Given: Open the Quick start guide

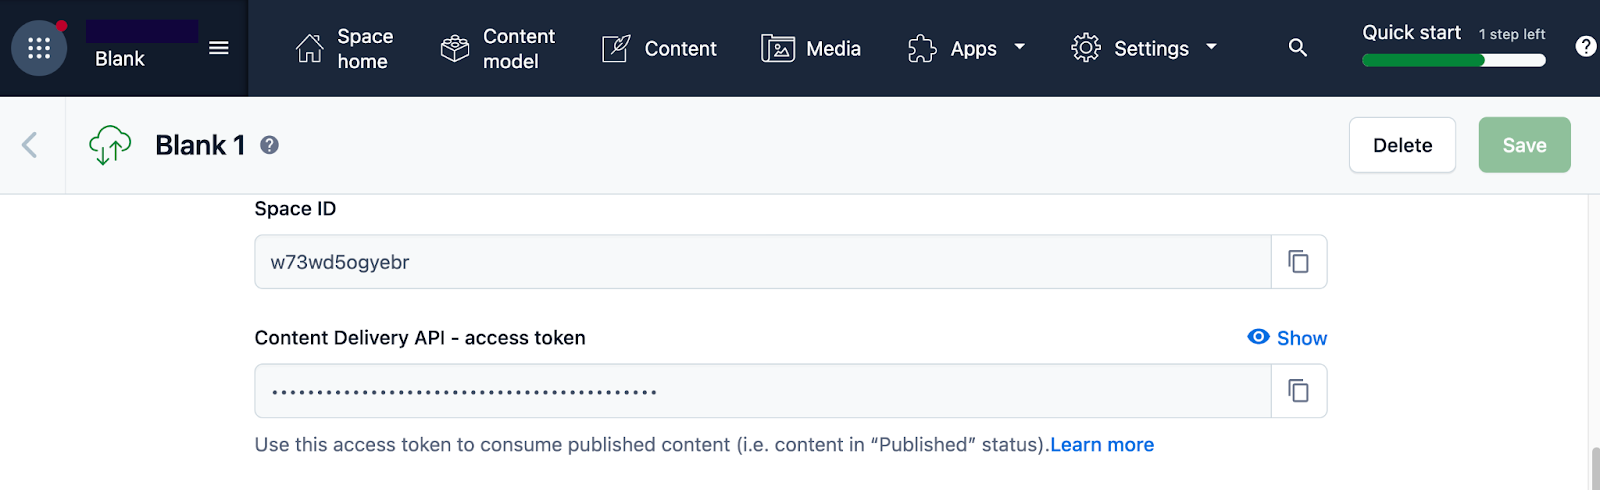Looking at the screenshot, I should tap(1411, 32).
